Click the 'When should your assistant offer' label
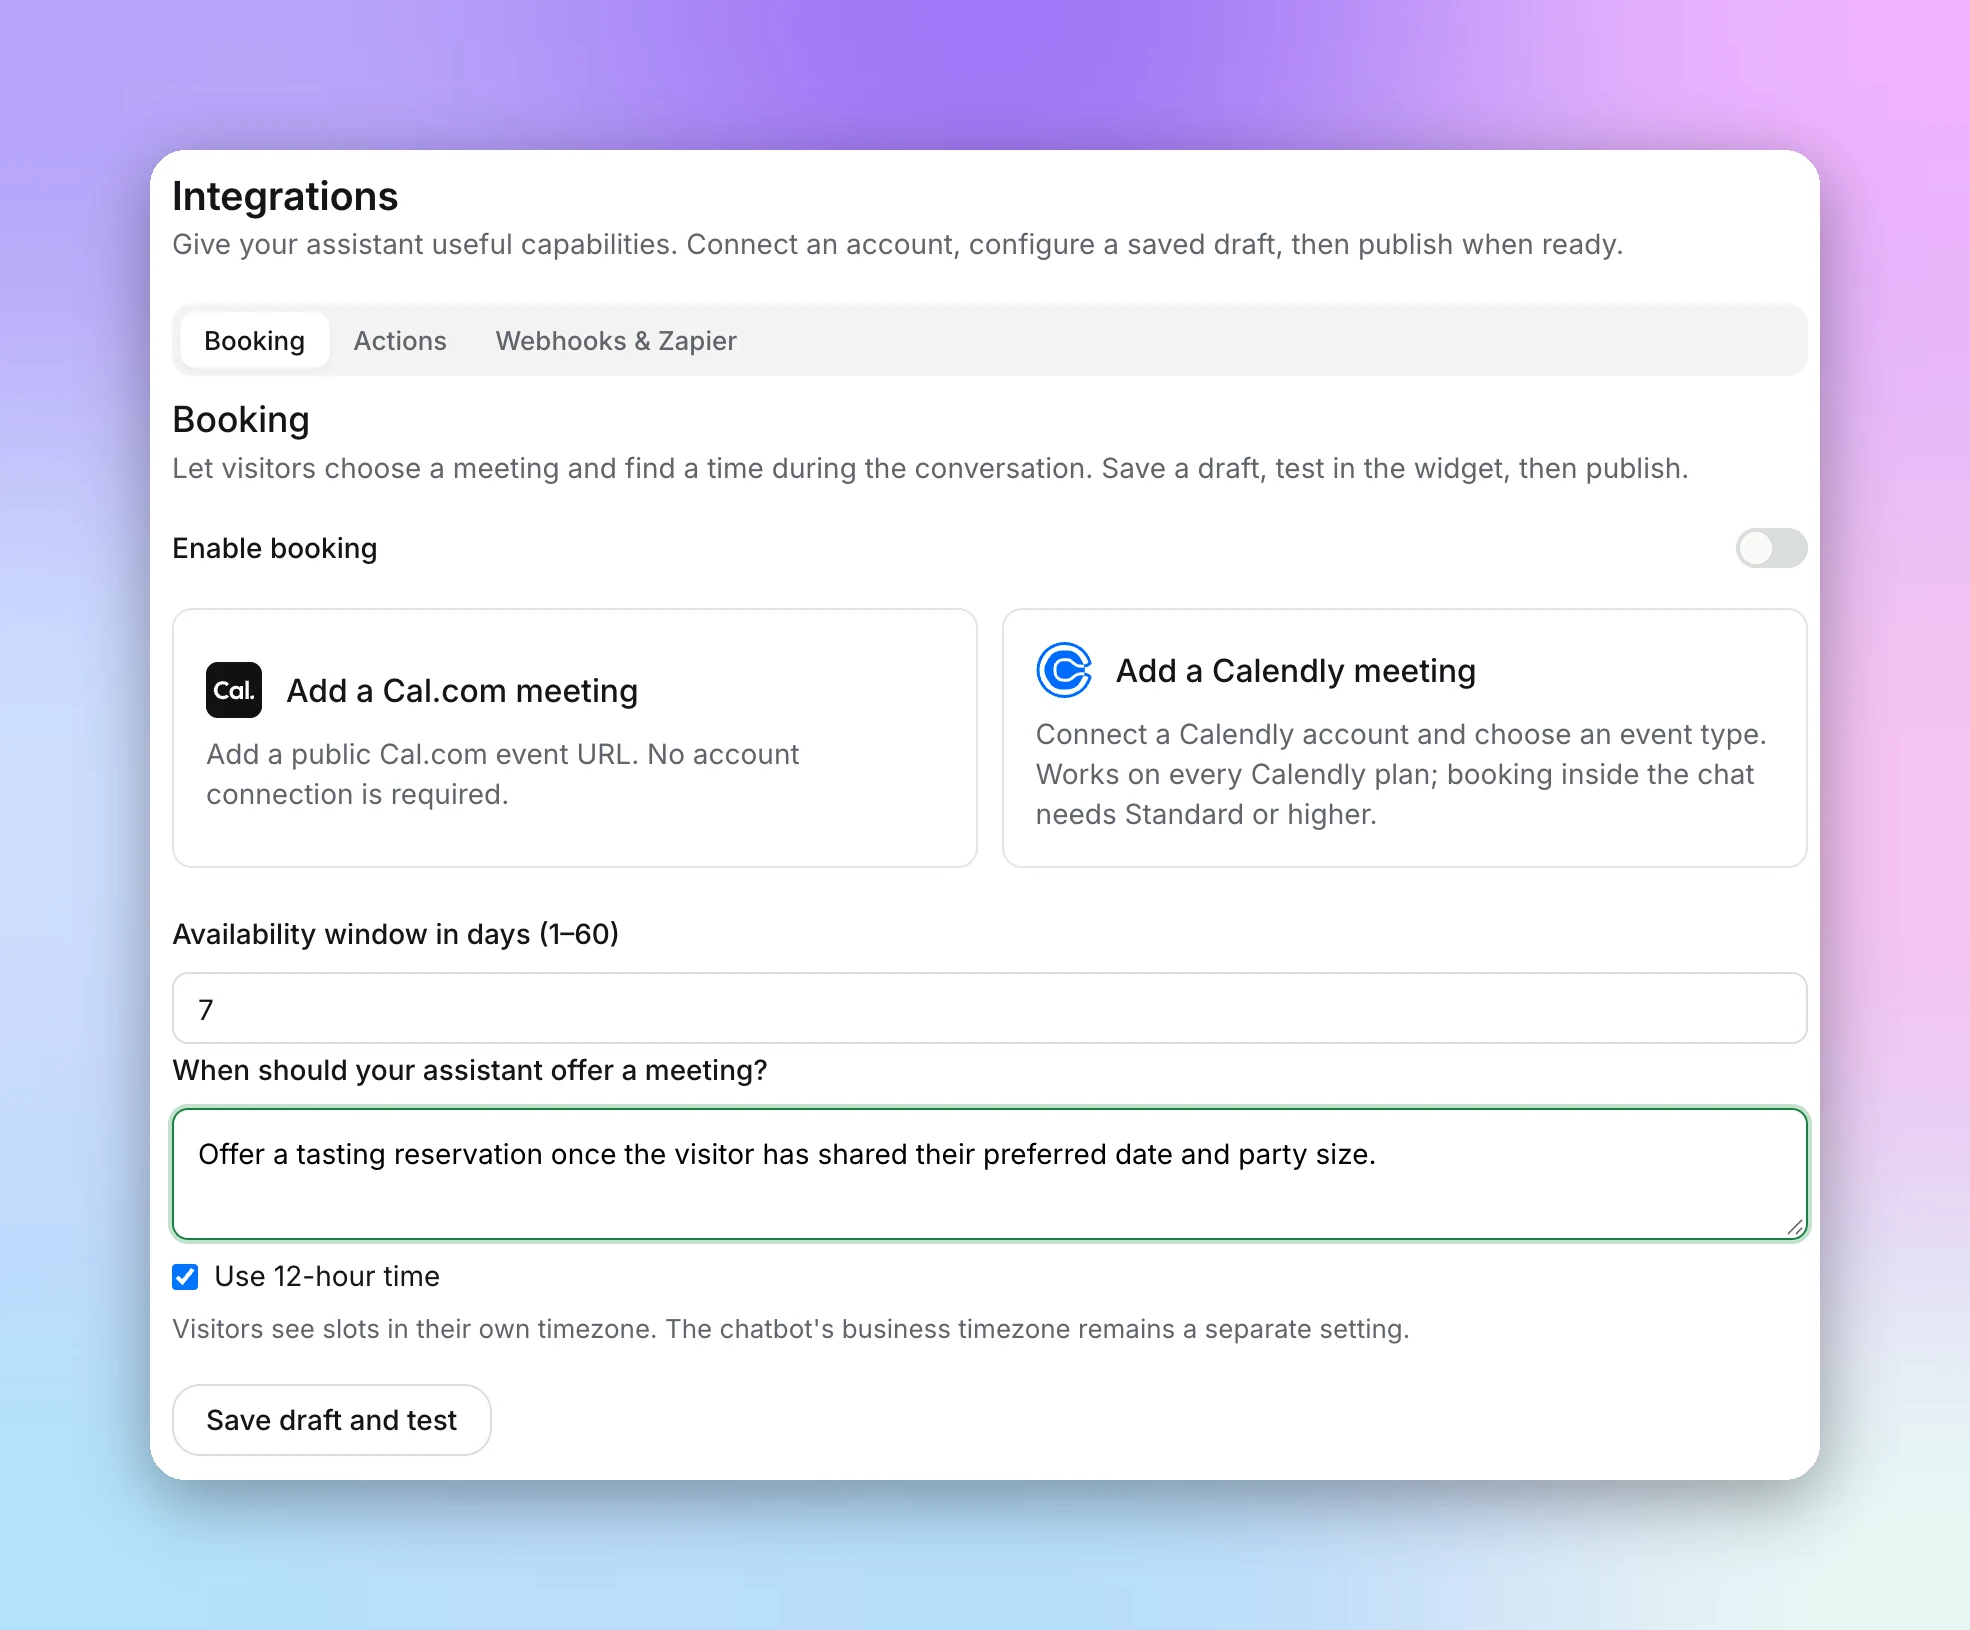Image resolution: width=1970 pixels, height=1630 pixels. coord(470,1070)
